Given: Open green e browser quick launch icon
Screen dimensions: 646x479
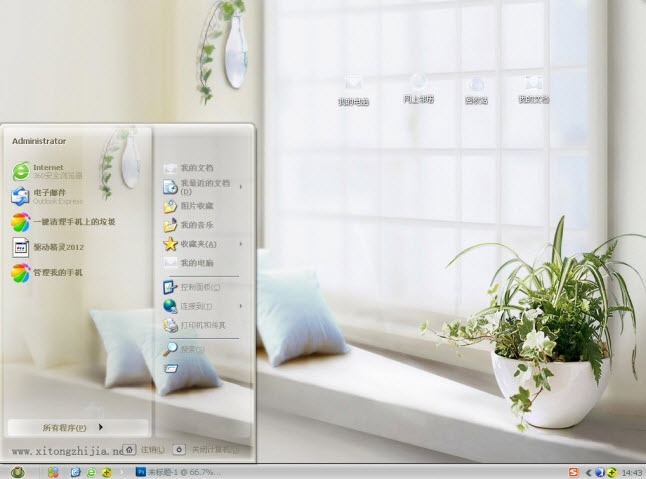Looking at the screenshot, I should (91, 472).
